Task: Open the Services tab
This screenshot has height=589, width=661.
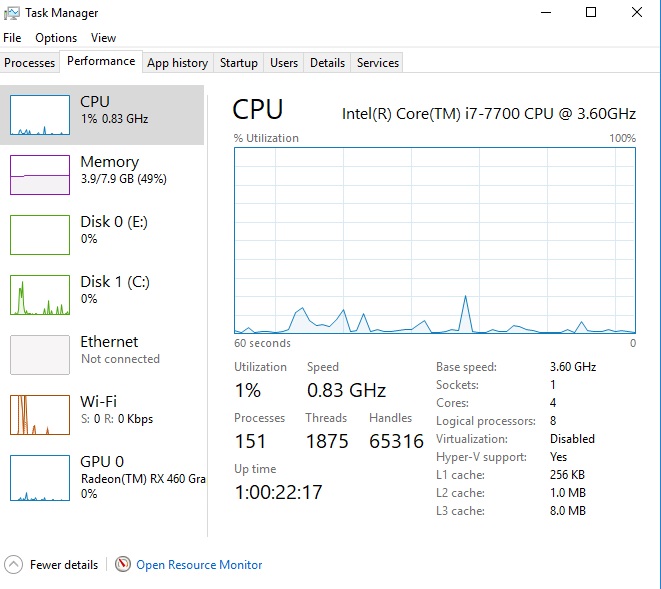Action: [x=378, y=63]
